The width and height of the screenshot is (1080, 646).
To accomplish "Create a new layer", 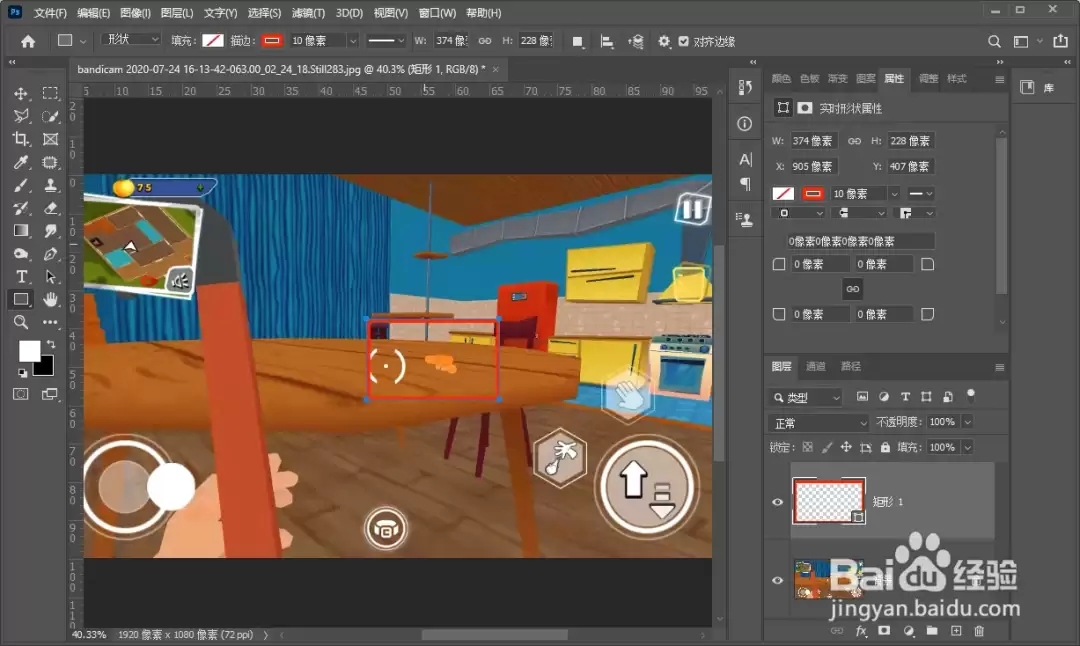I will (x=956, y=631).
